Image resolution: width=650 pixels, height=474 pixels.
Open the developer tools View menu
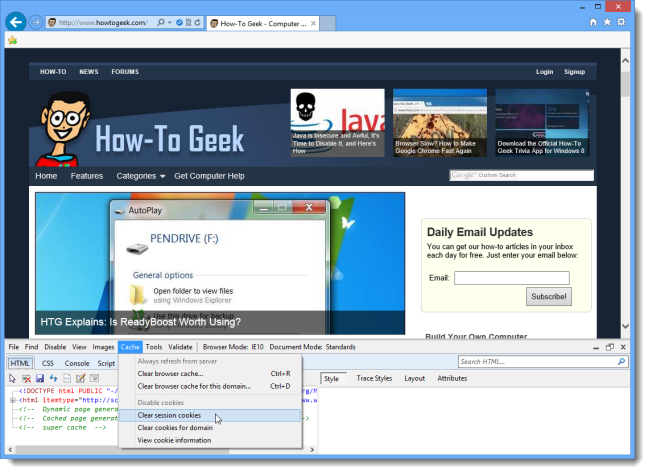[x=79, y=347]
